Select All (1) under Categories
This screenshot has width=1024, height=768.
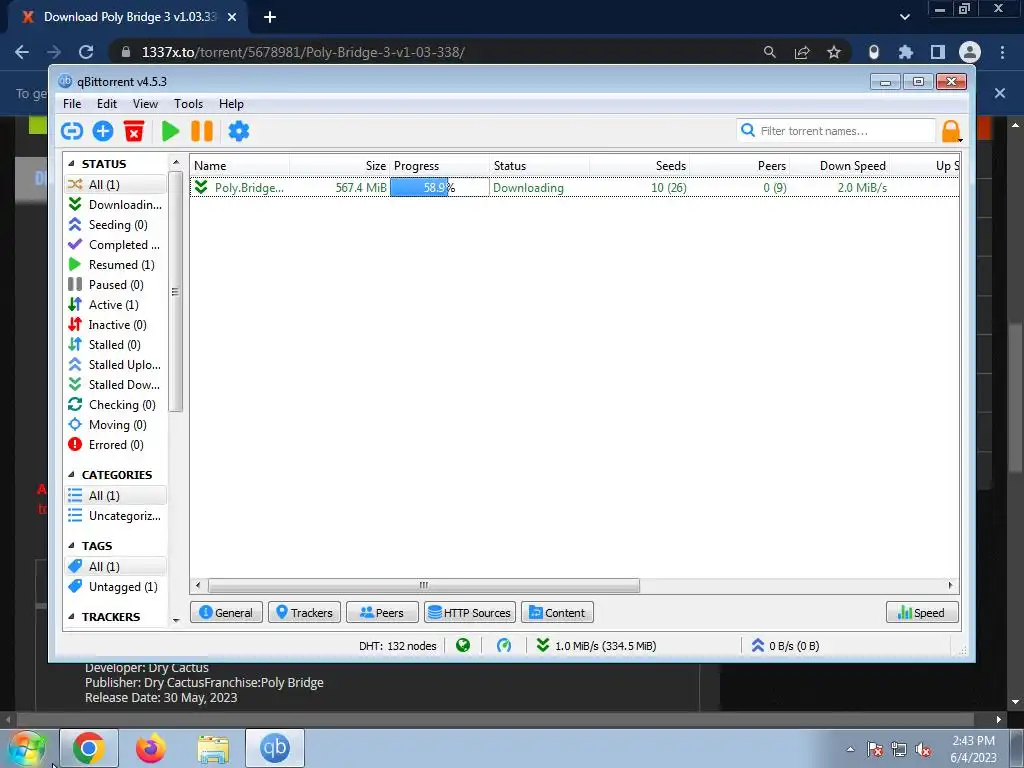click(115, 496)
